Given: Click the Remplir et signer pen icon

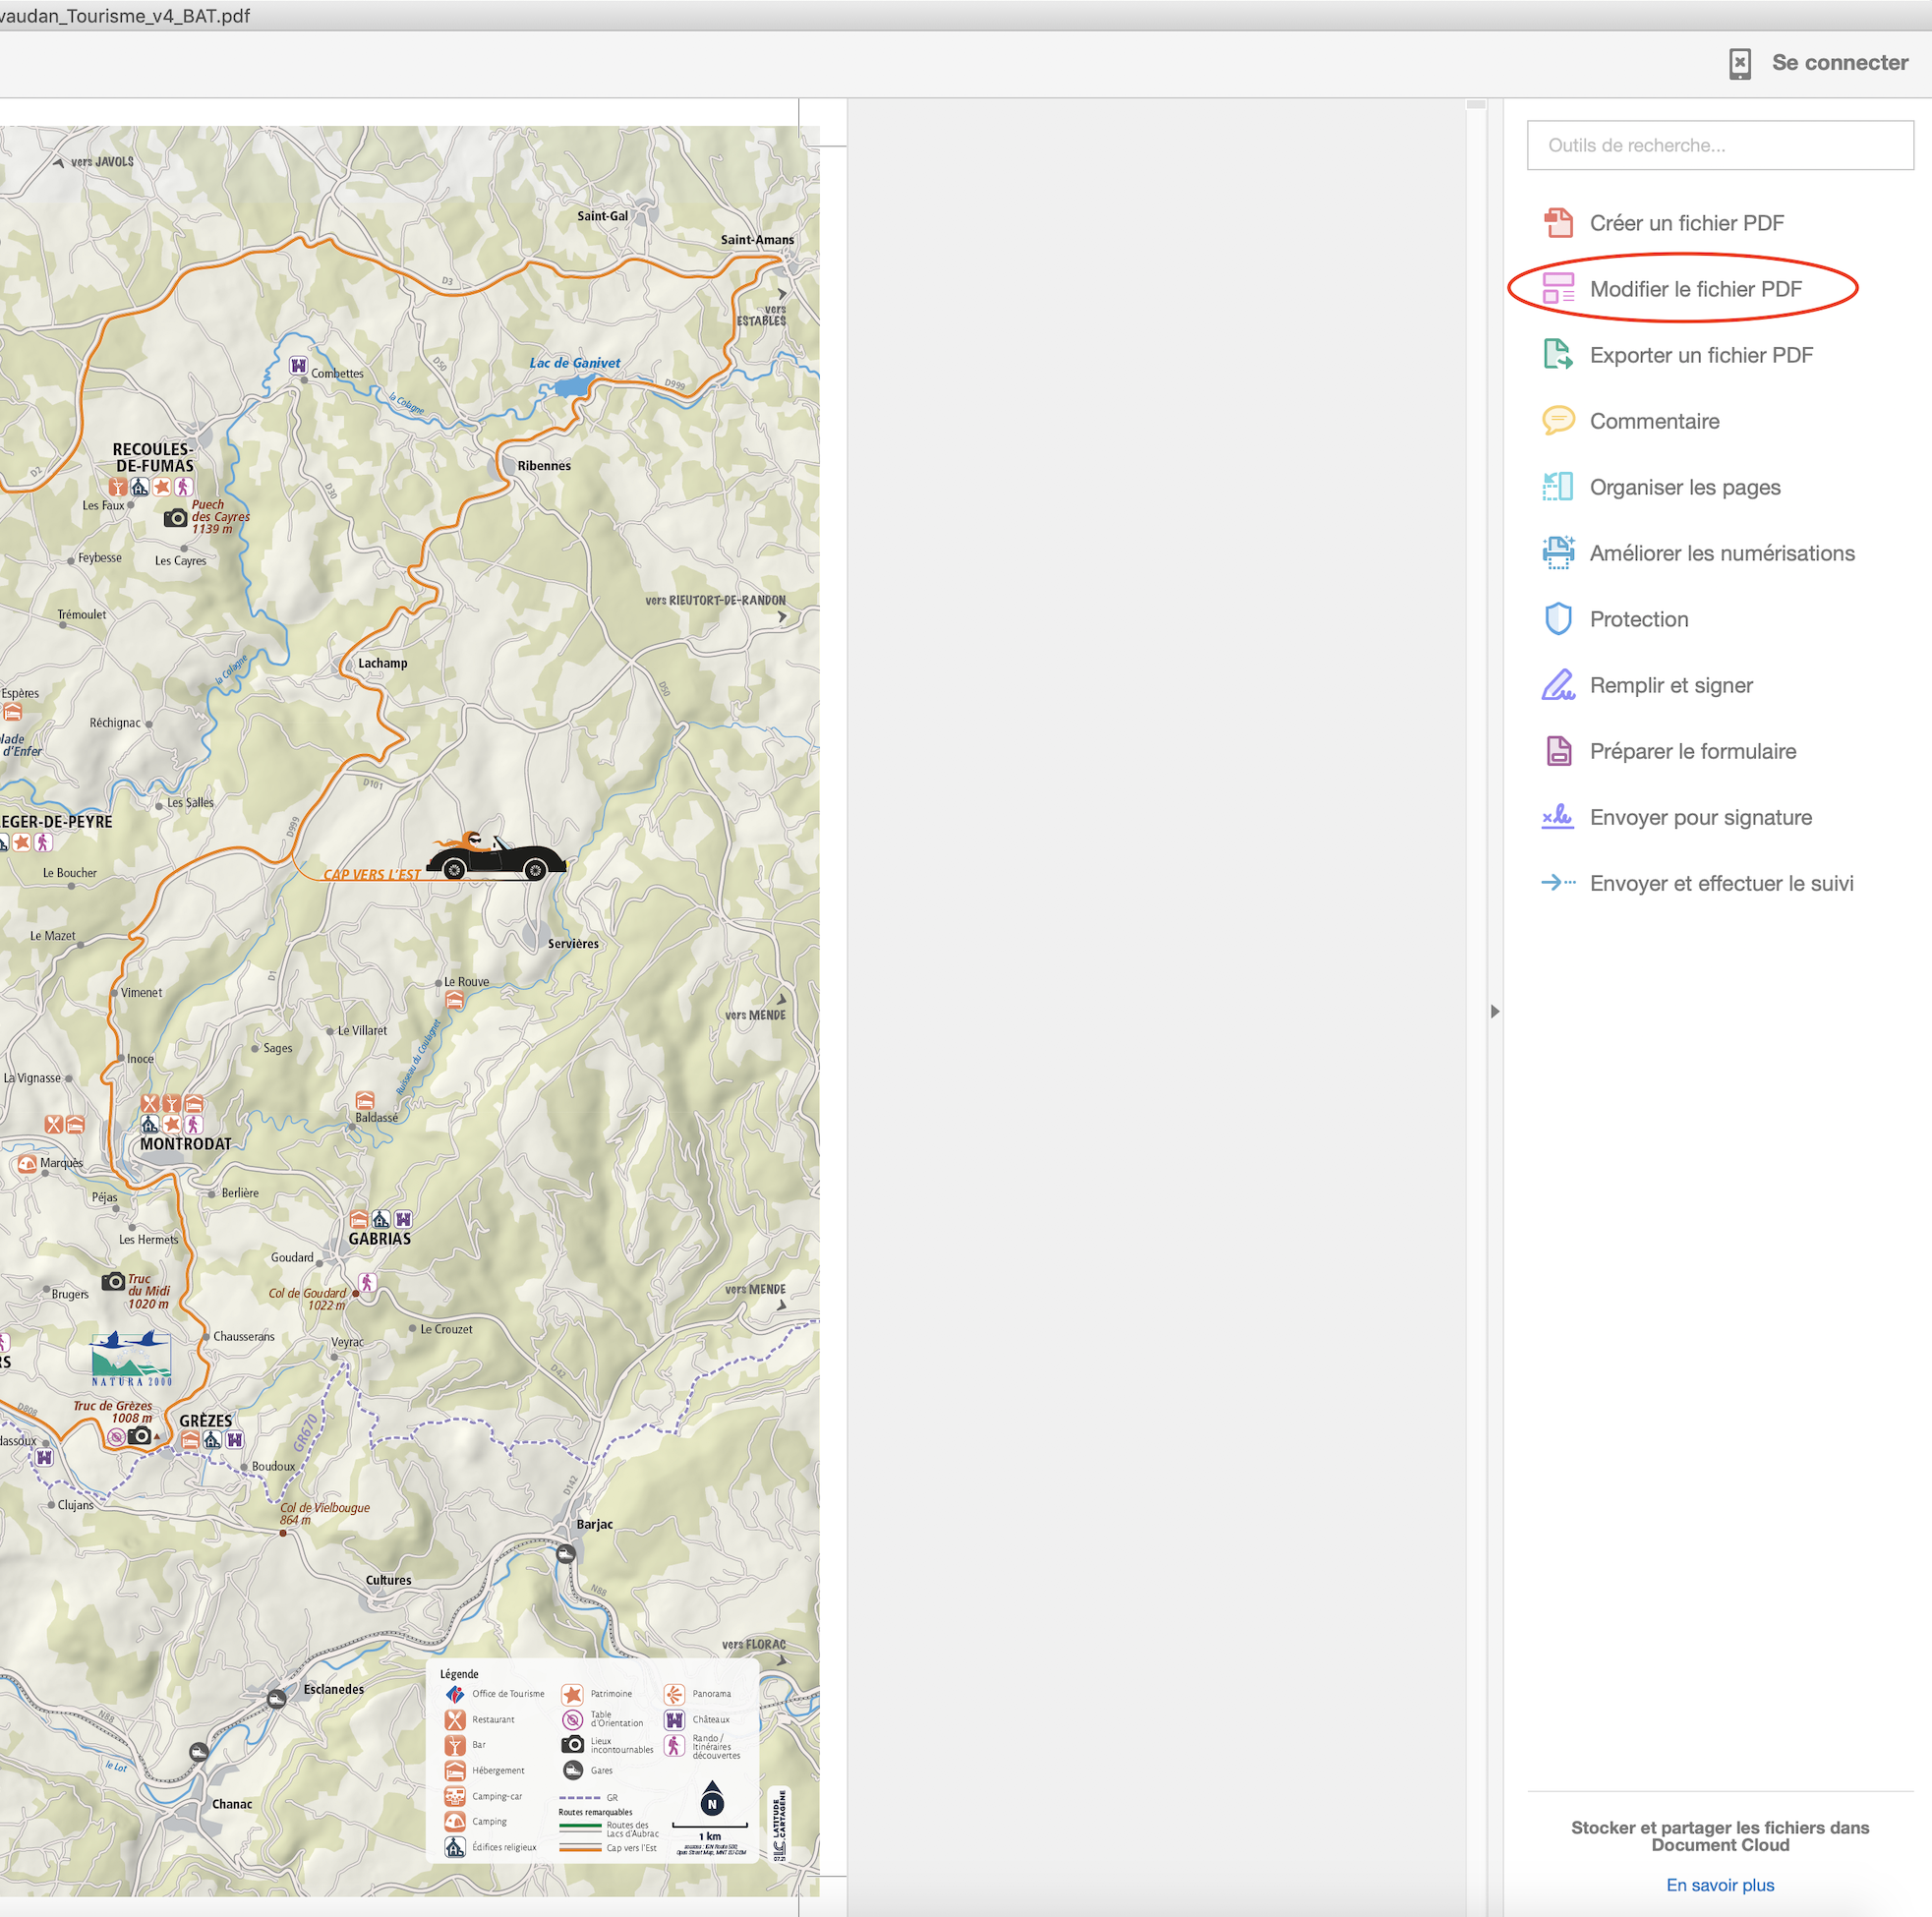Looking at the screenshot, I should pyautogui.click(x=1557, y=685).
